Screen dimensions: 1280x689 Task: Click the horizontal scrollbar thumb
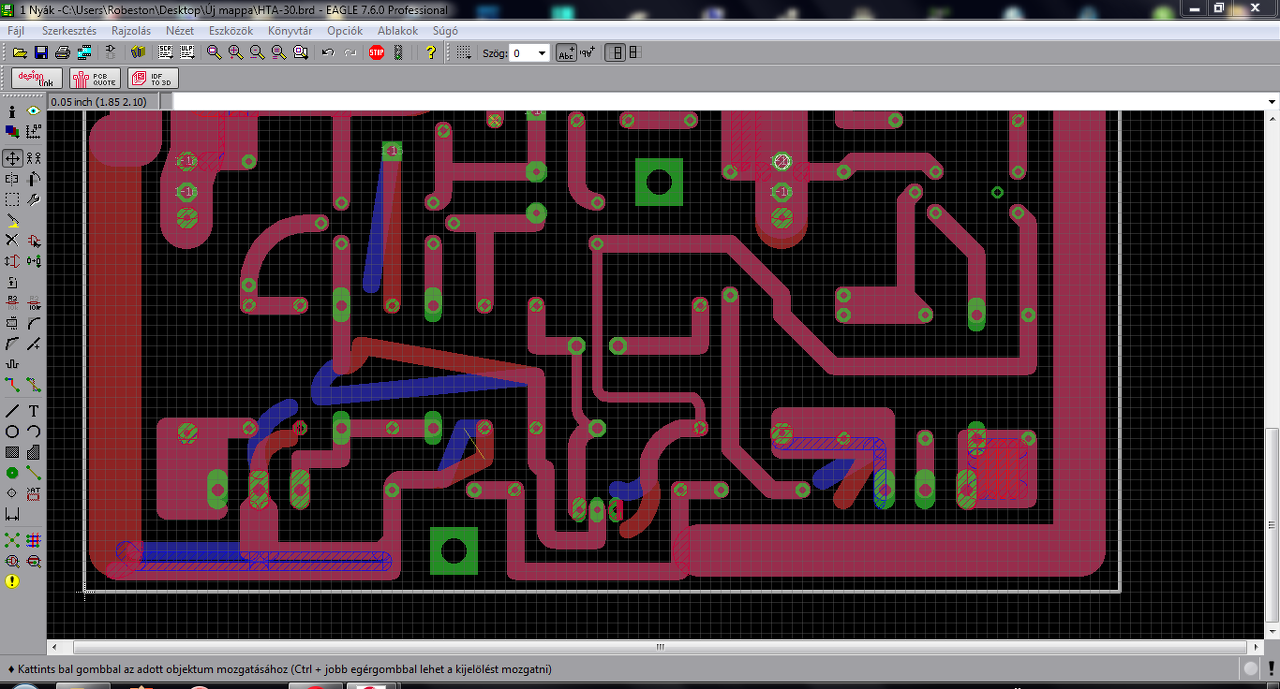click(659, 647)
